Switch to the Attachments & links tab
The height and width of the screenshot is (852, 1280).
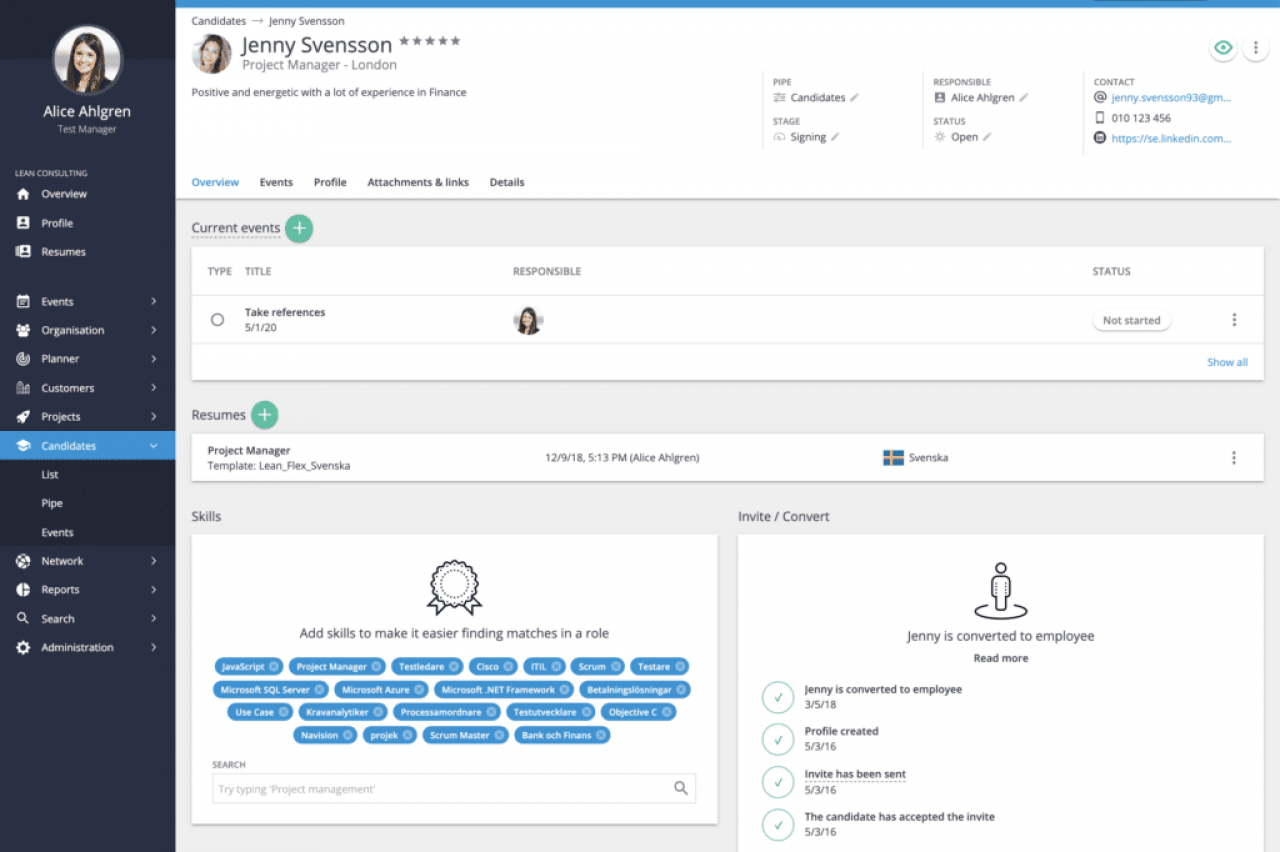point(417,182)
